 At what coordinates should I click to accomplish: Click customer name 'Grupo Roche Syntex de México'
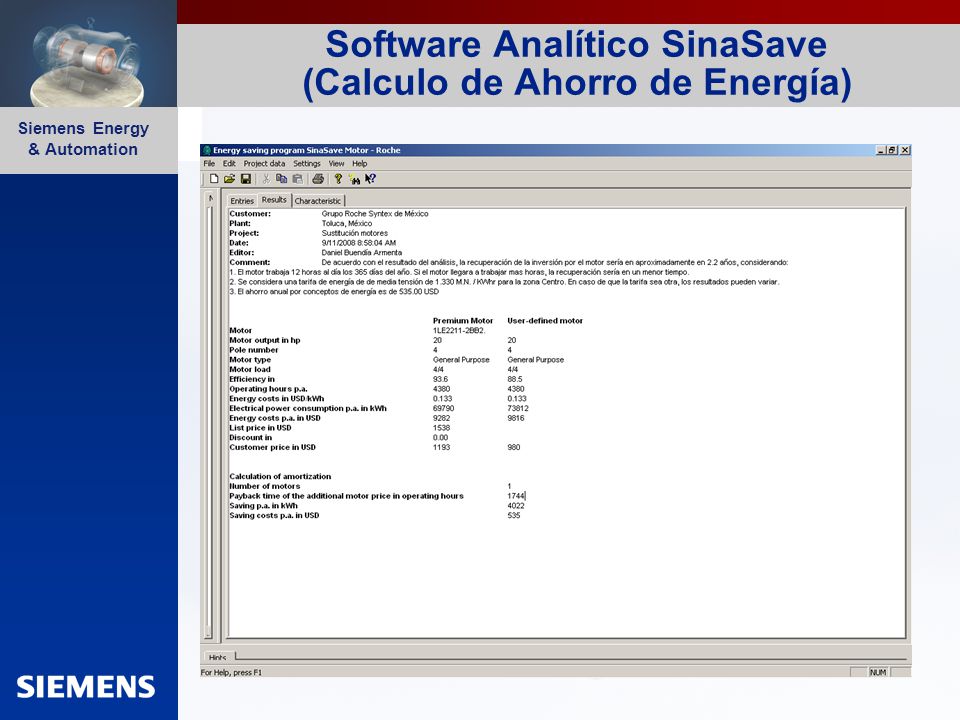click(x=375, y=214)
